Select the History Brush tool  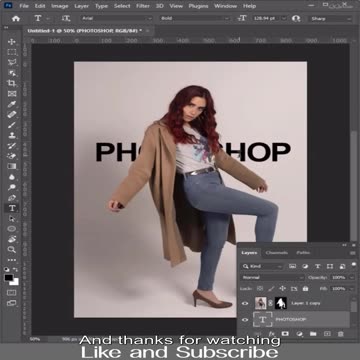[x=12, y=146]
